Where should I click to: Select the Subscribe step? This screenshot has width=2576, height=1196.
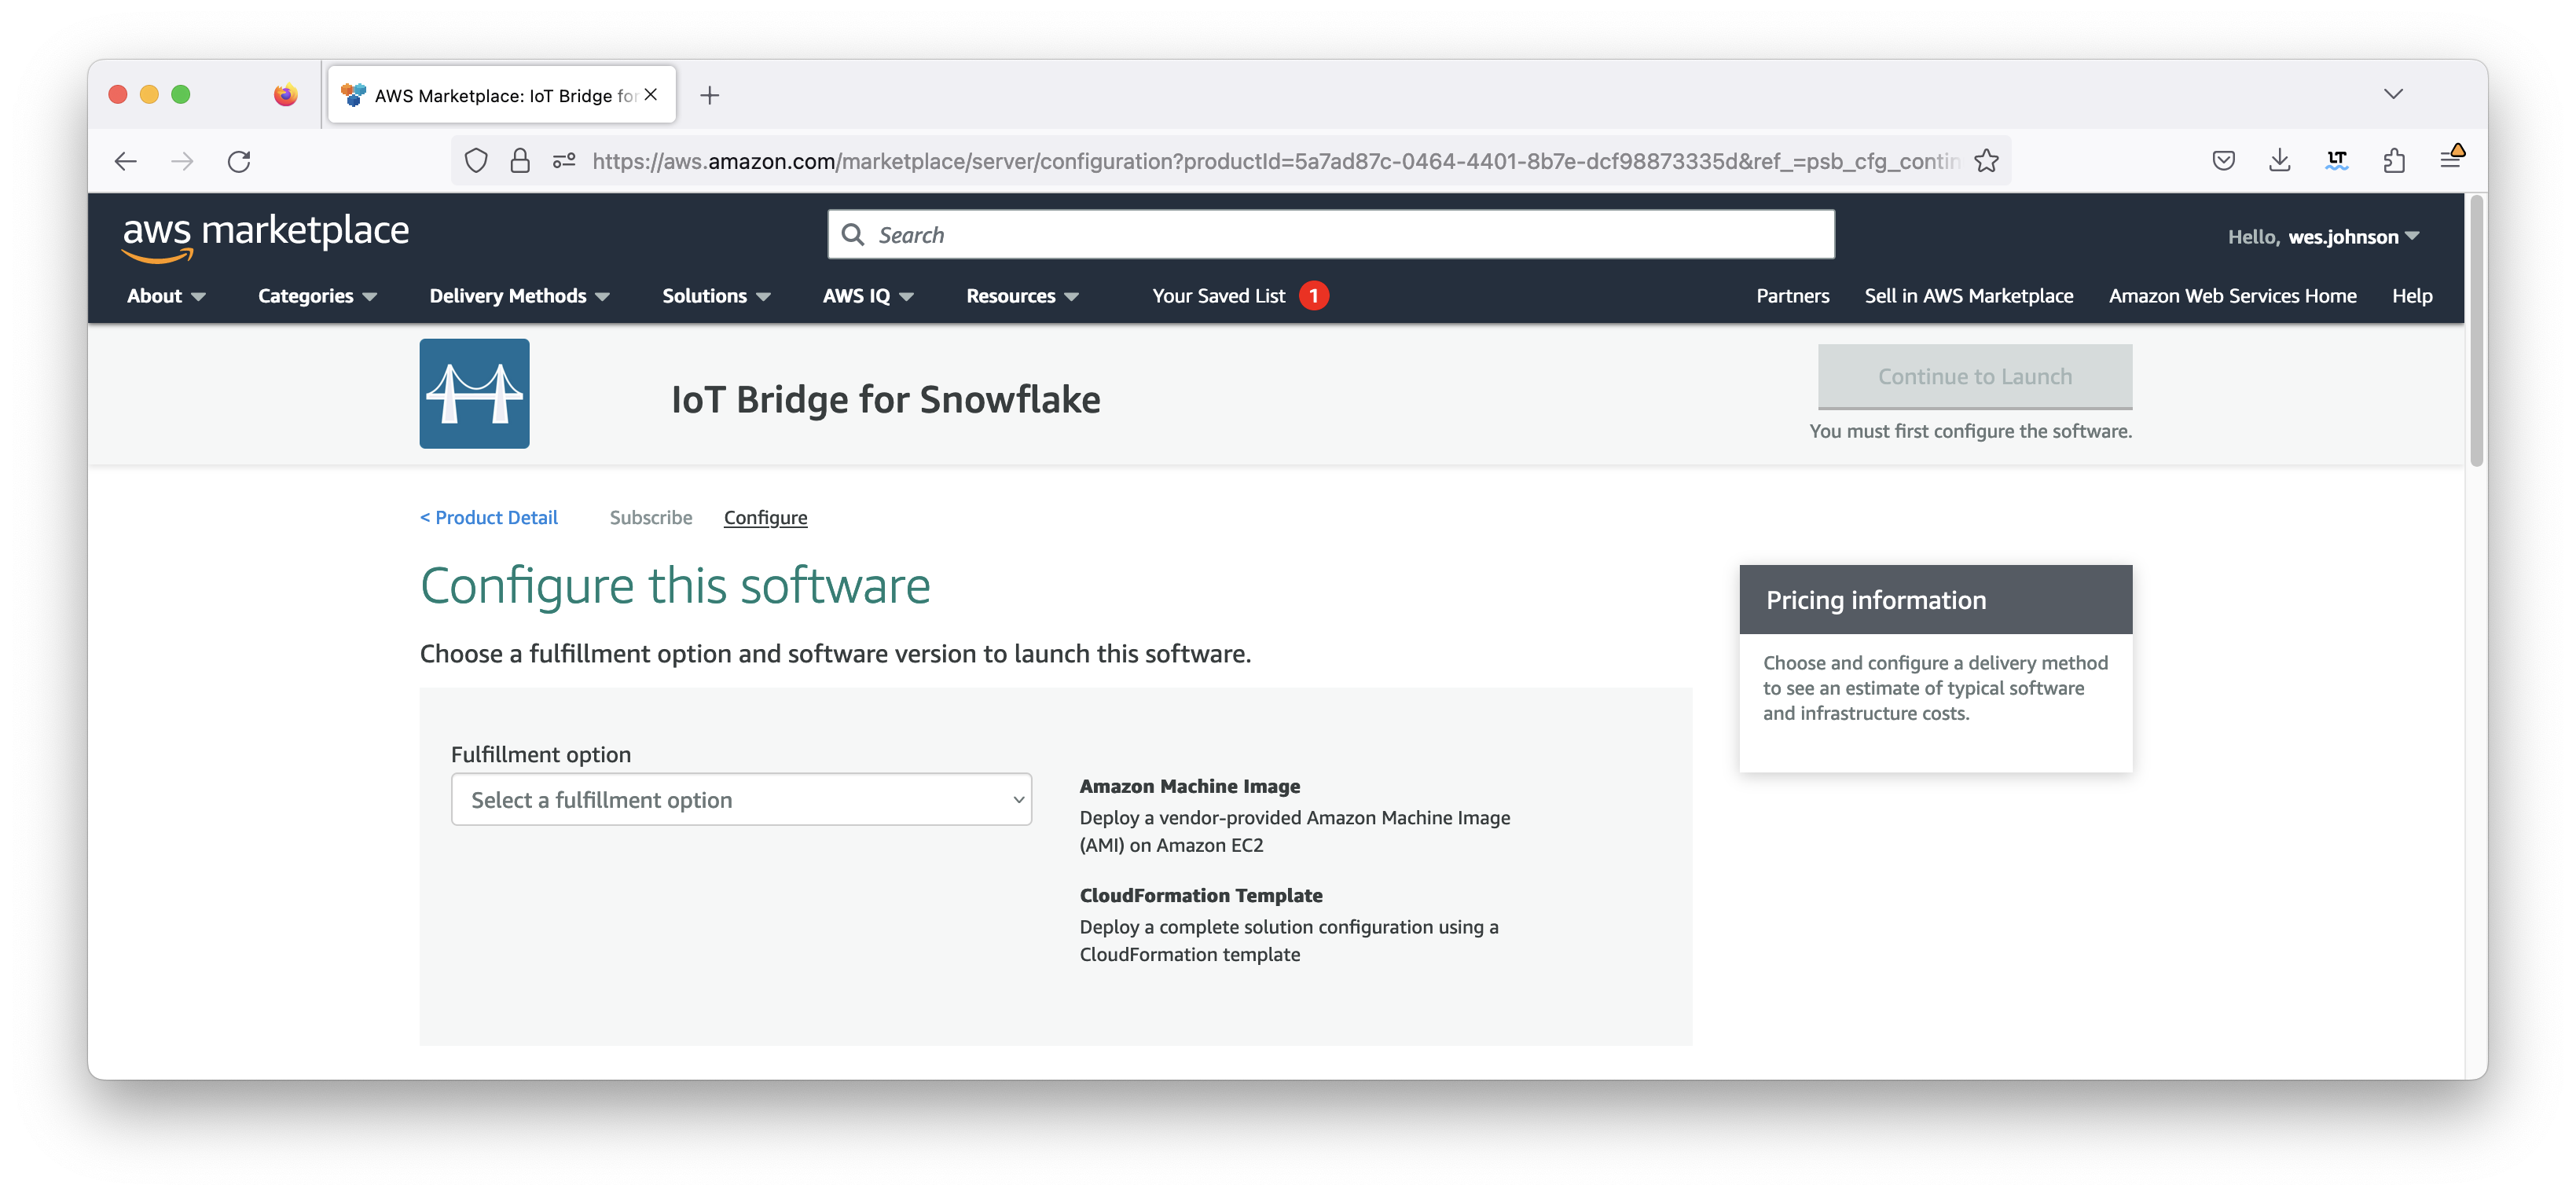pos(650,517)
